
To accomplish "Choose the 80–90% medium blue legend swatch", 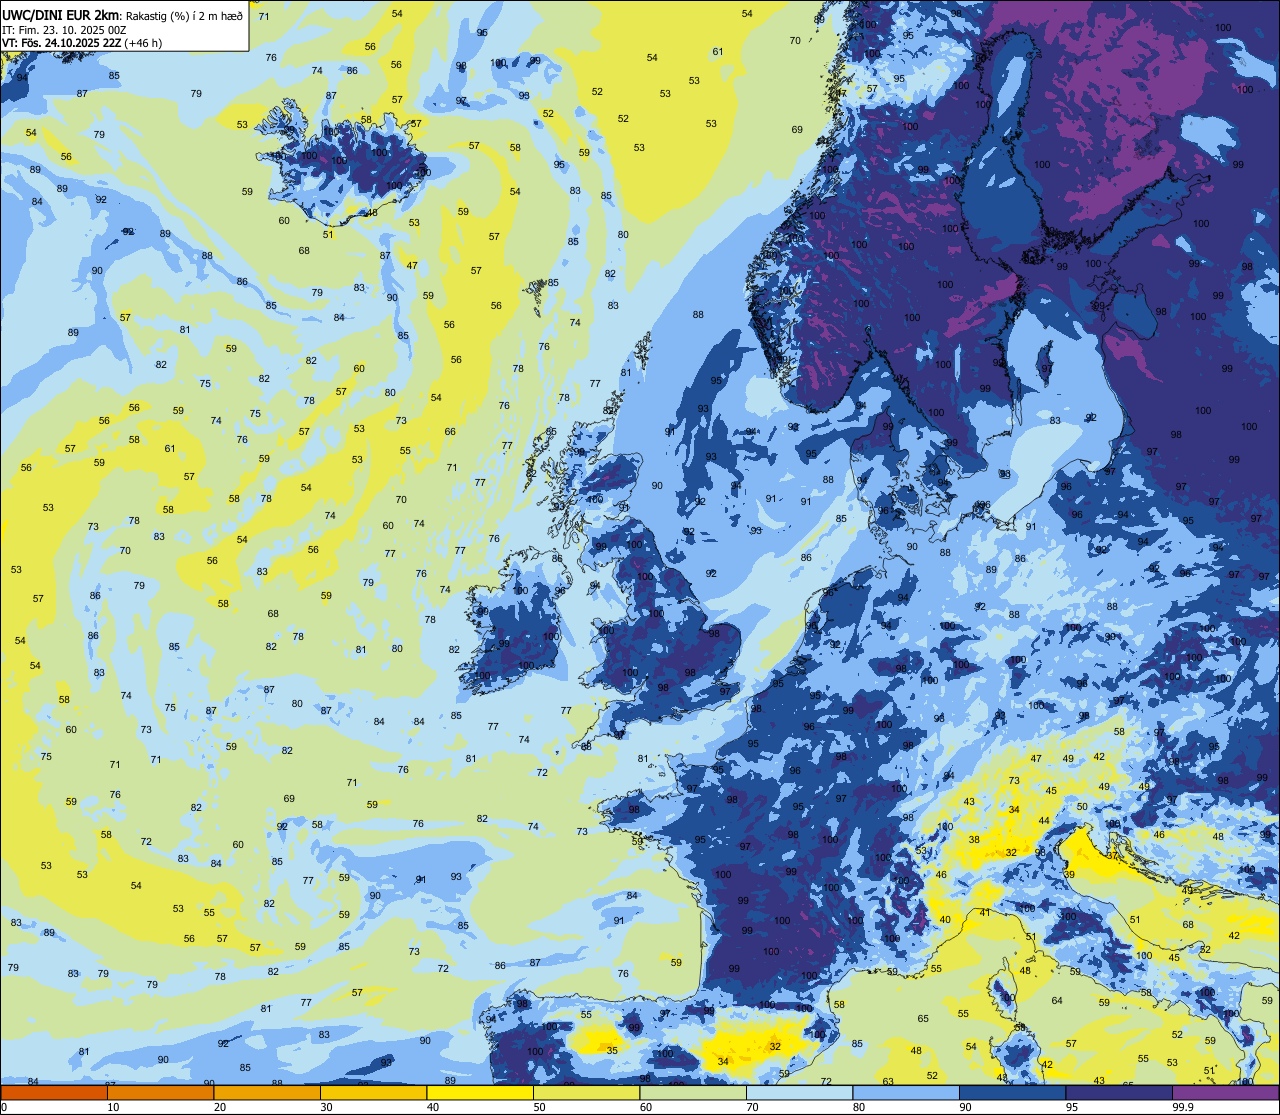I will pos(906,1092).
